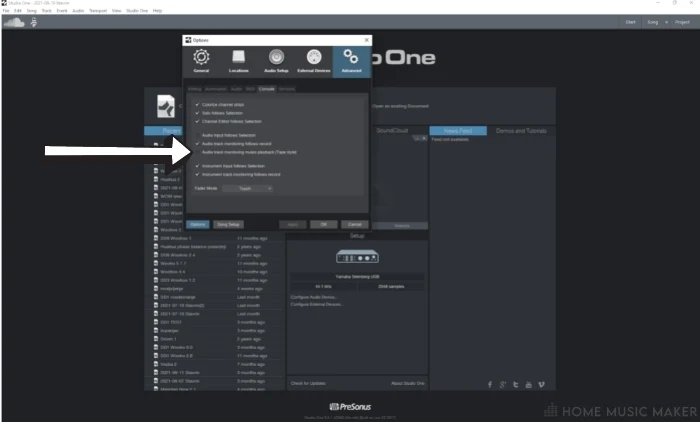Open the External Devices options section
Screen dimensions: 700x422
point(314,61)
